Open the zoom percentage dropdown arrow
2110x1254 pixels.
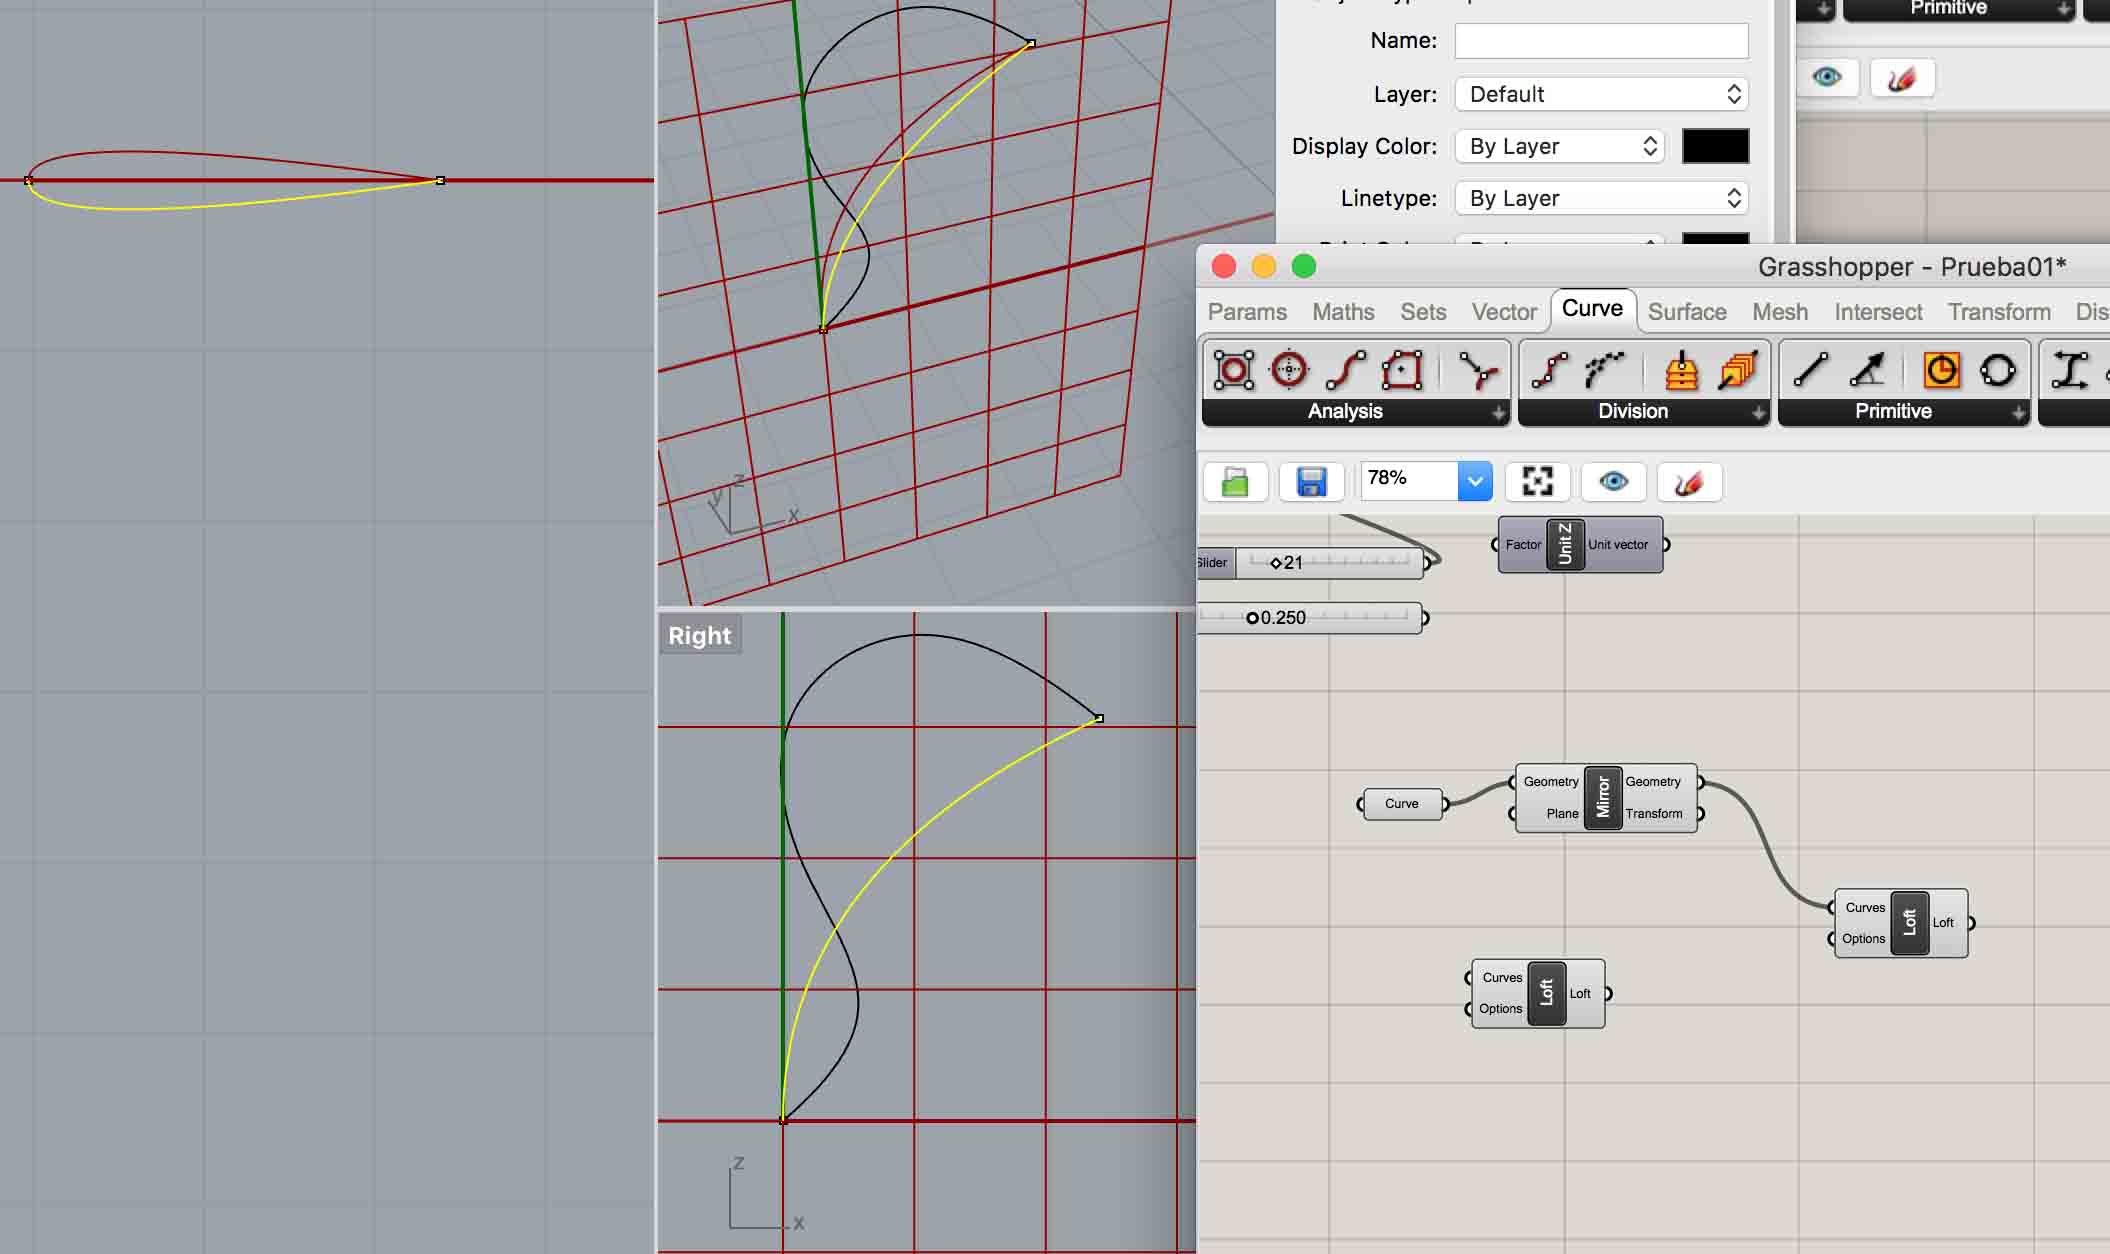pyautogui.click(x=1475, y=481)
